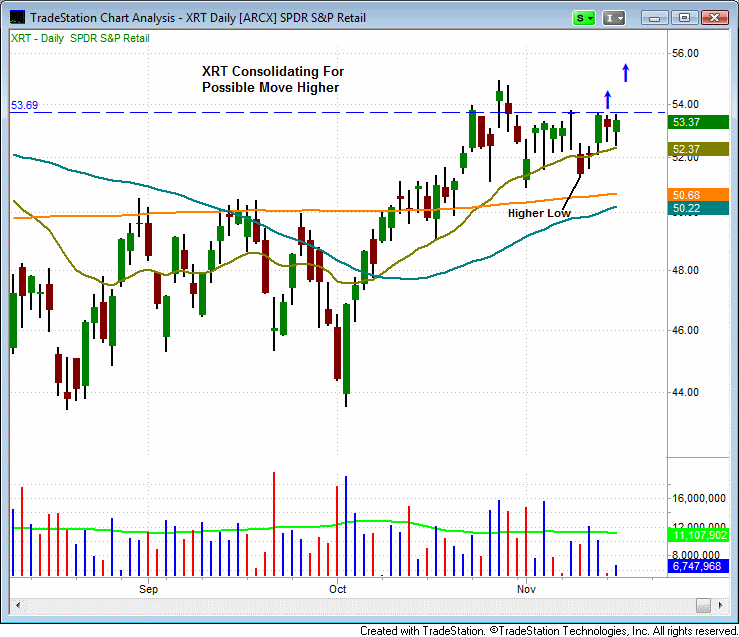Image resolution: width=739 pixels, height=637 pixels.
Task: Click the 6,747,968 volume value marker
Action: click(x=698, y=566)
